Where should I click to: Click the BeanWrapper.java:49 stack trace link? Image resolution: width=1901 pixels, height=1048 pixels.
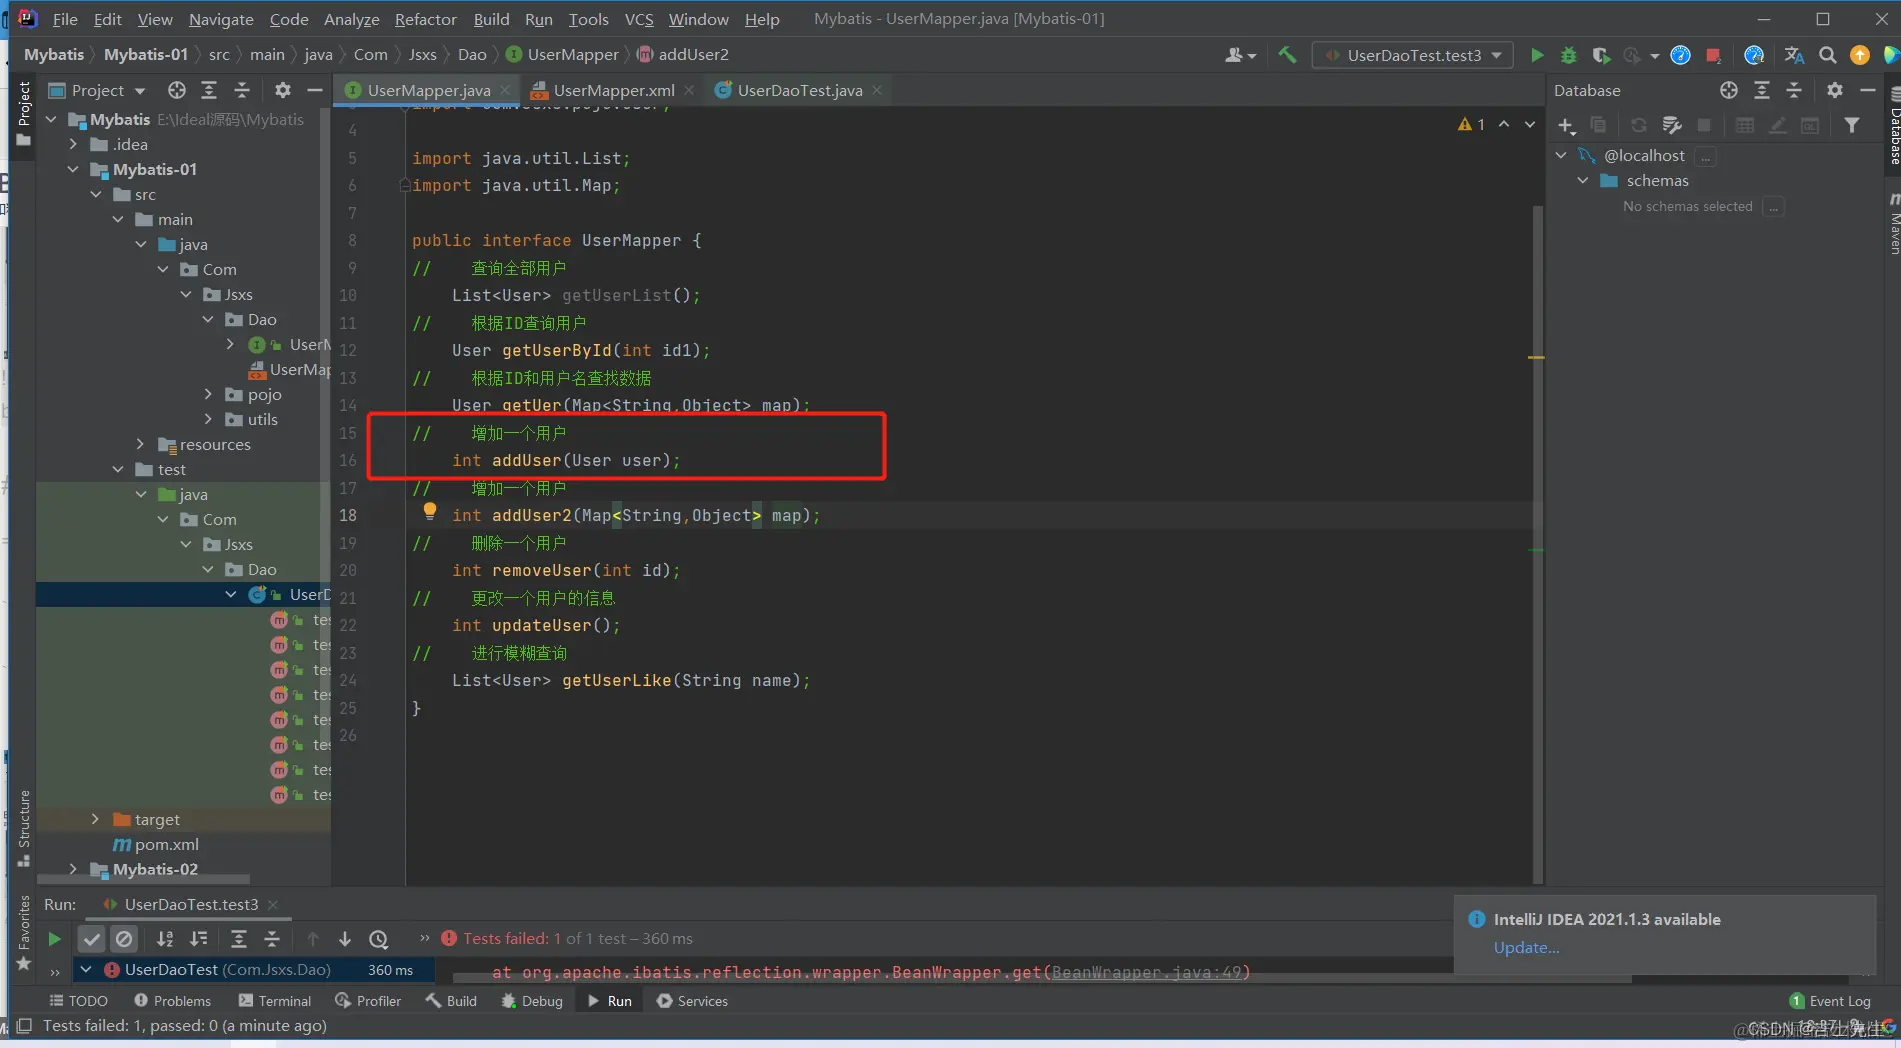1147,972
